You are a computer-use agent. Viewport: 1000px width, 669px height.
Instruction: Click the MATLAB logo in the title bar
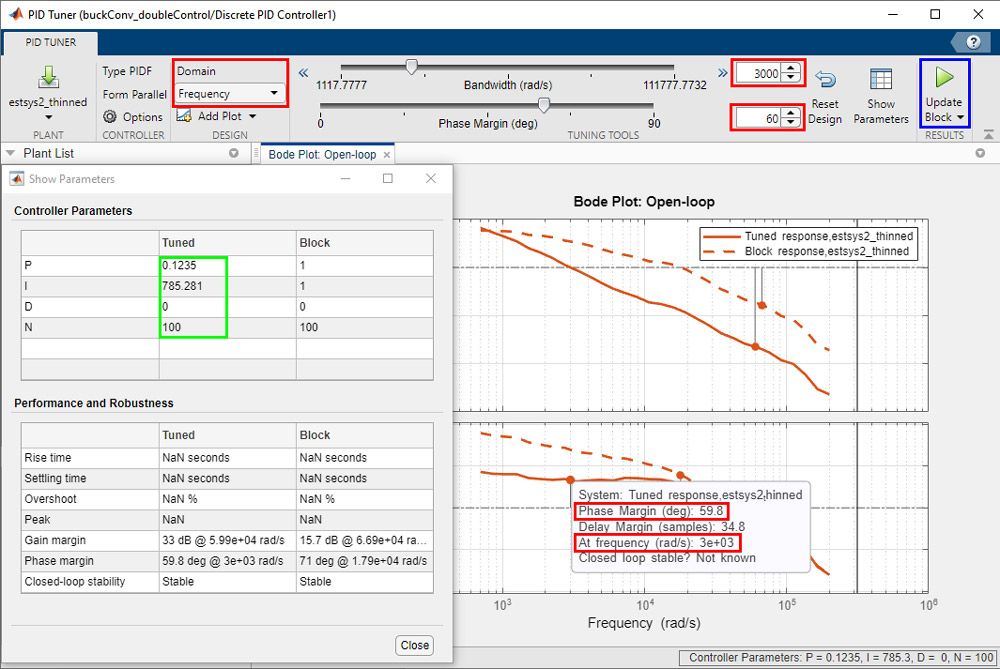pos(14,14)
